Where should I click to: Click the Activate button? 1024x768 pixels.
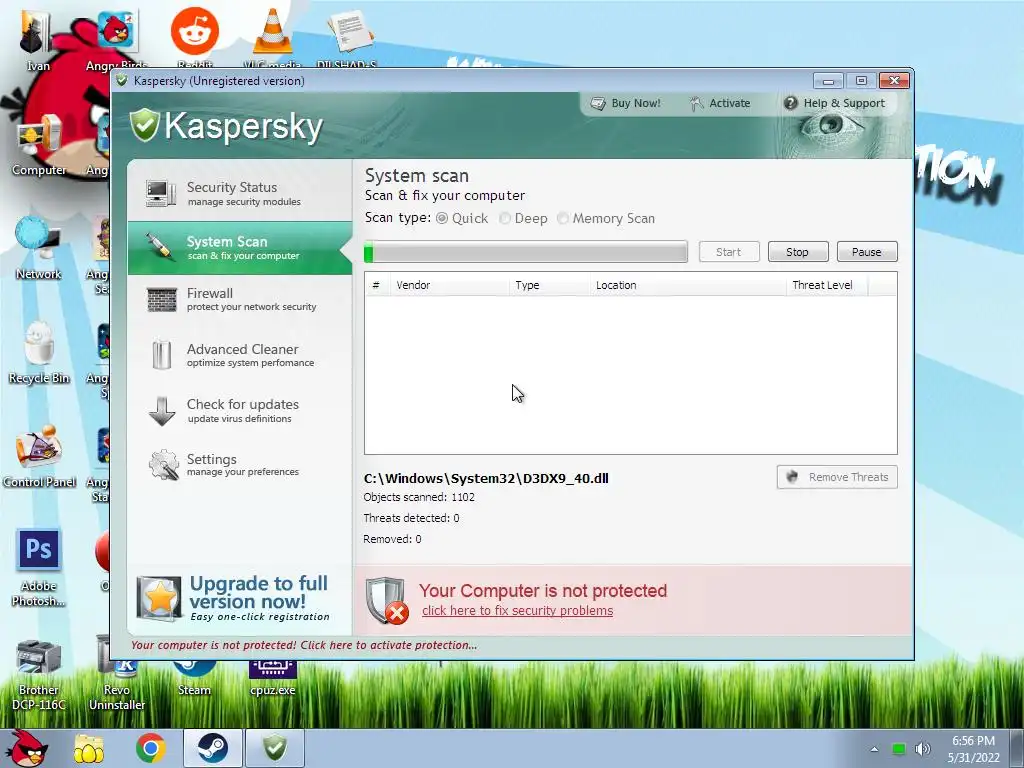[x=720, y=103]
